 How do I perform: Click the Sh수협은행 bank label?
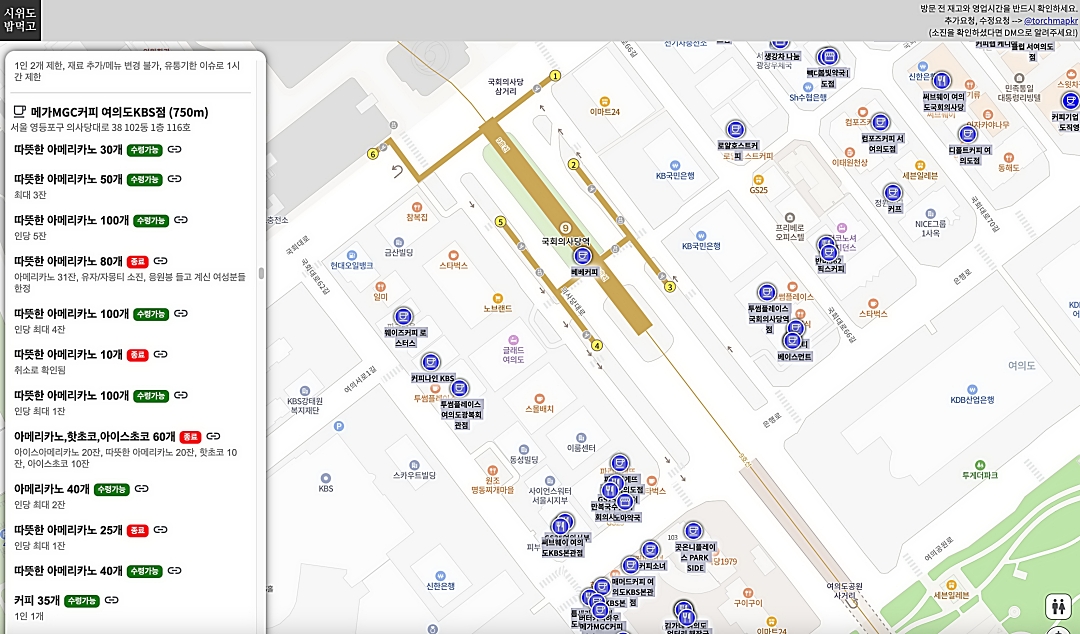tap(807, 98)
